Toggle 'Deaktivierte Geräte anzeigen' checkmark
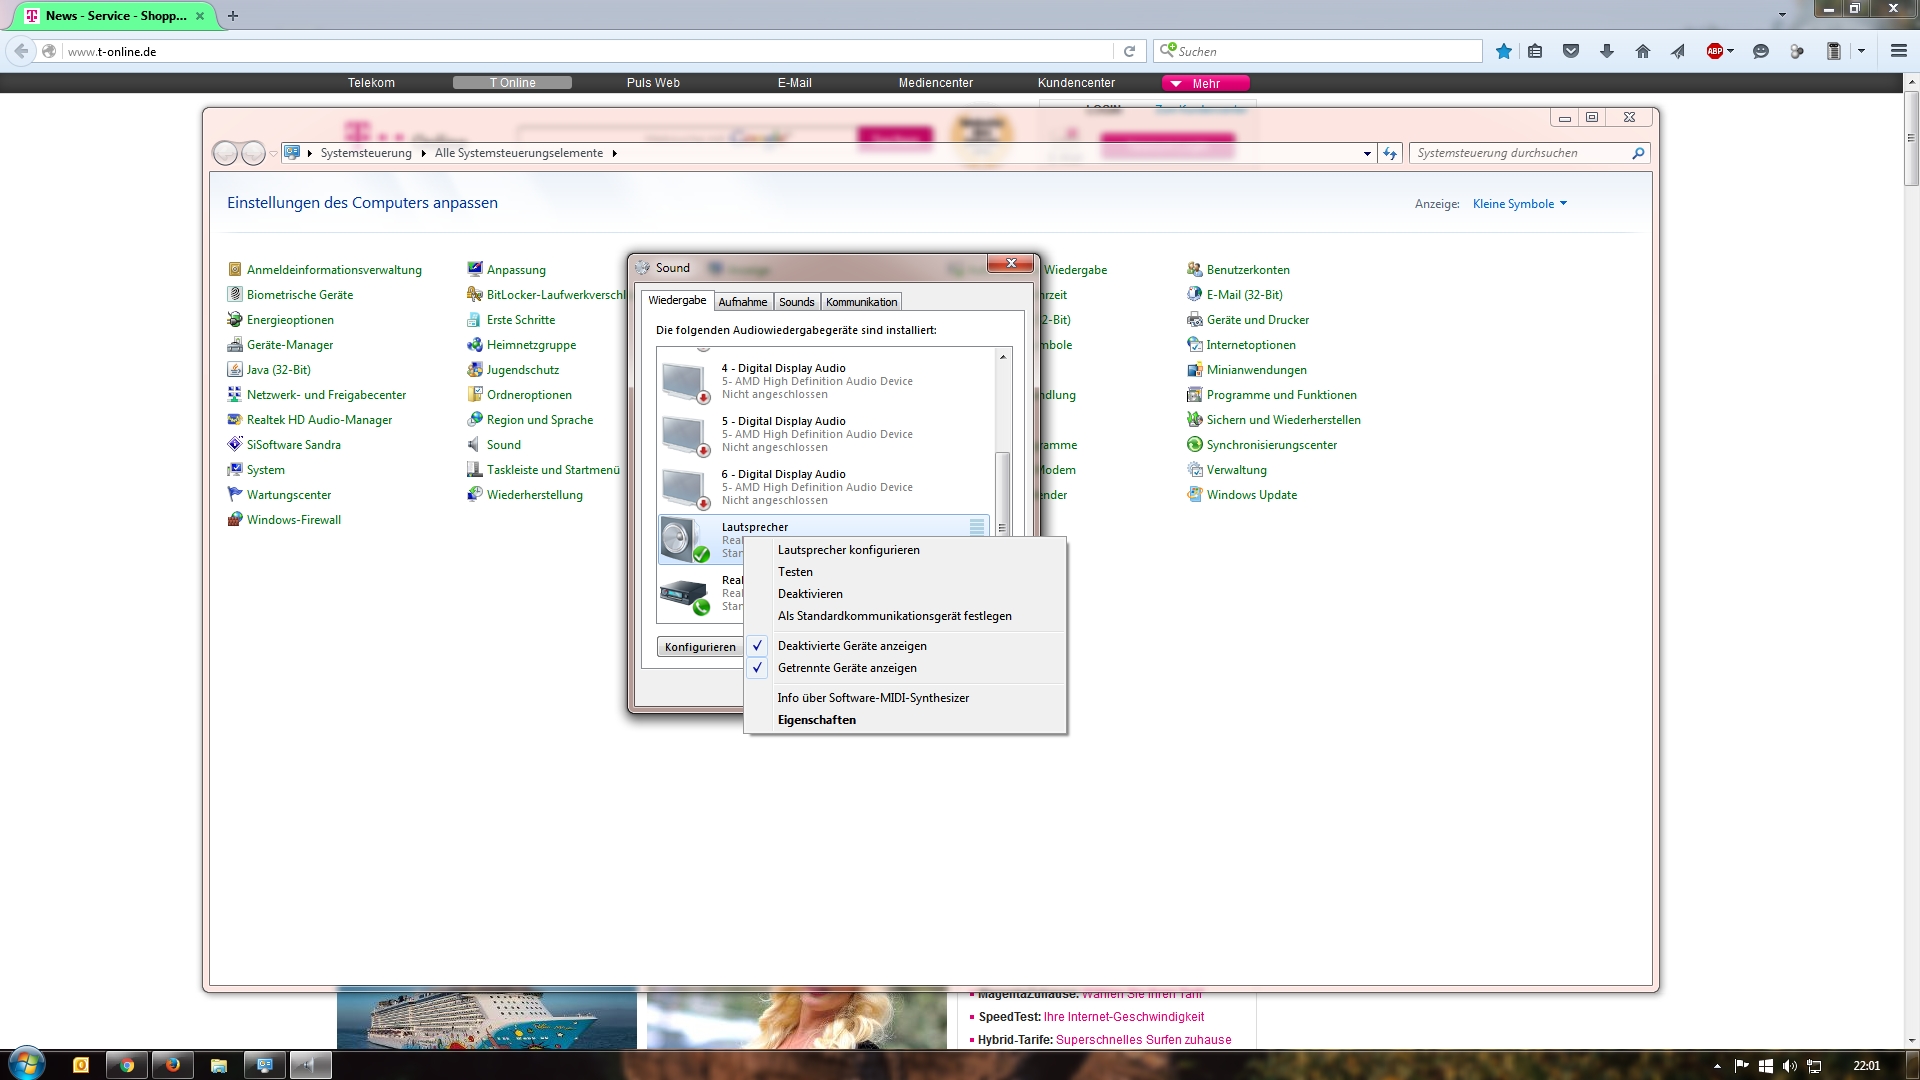 coord(851,646)
